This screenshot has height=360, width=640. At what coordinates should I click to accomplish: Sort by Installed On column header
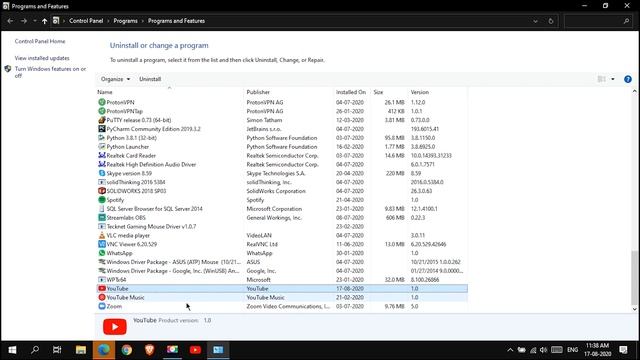click(351, 92)
